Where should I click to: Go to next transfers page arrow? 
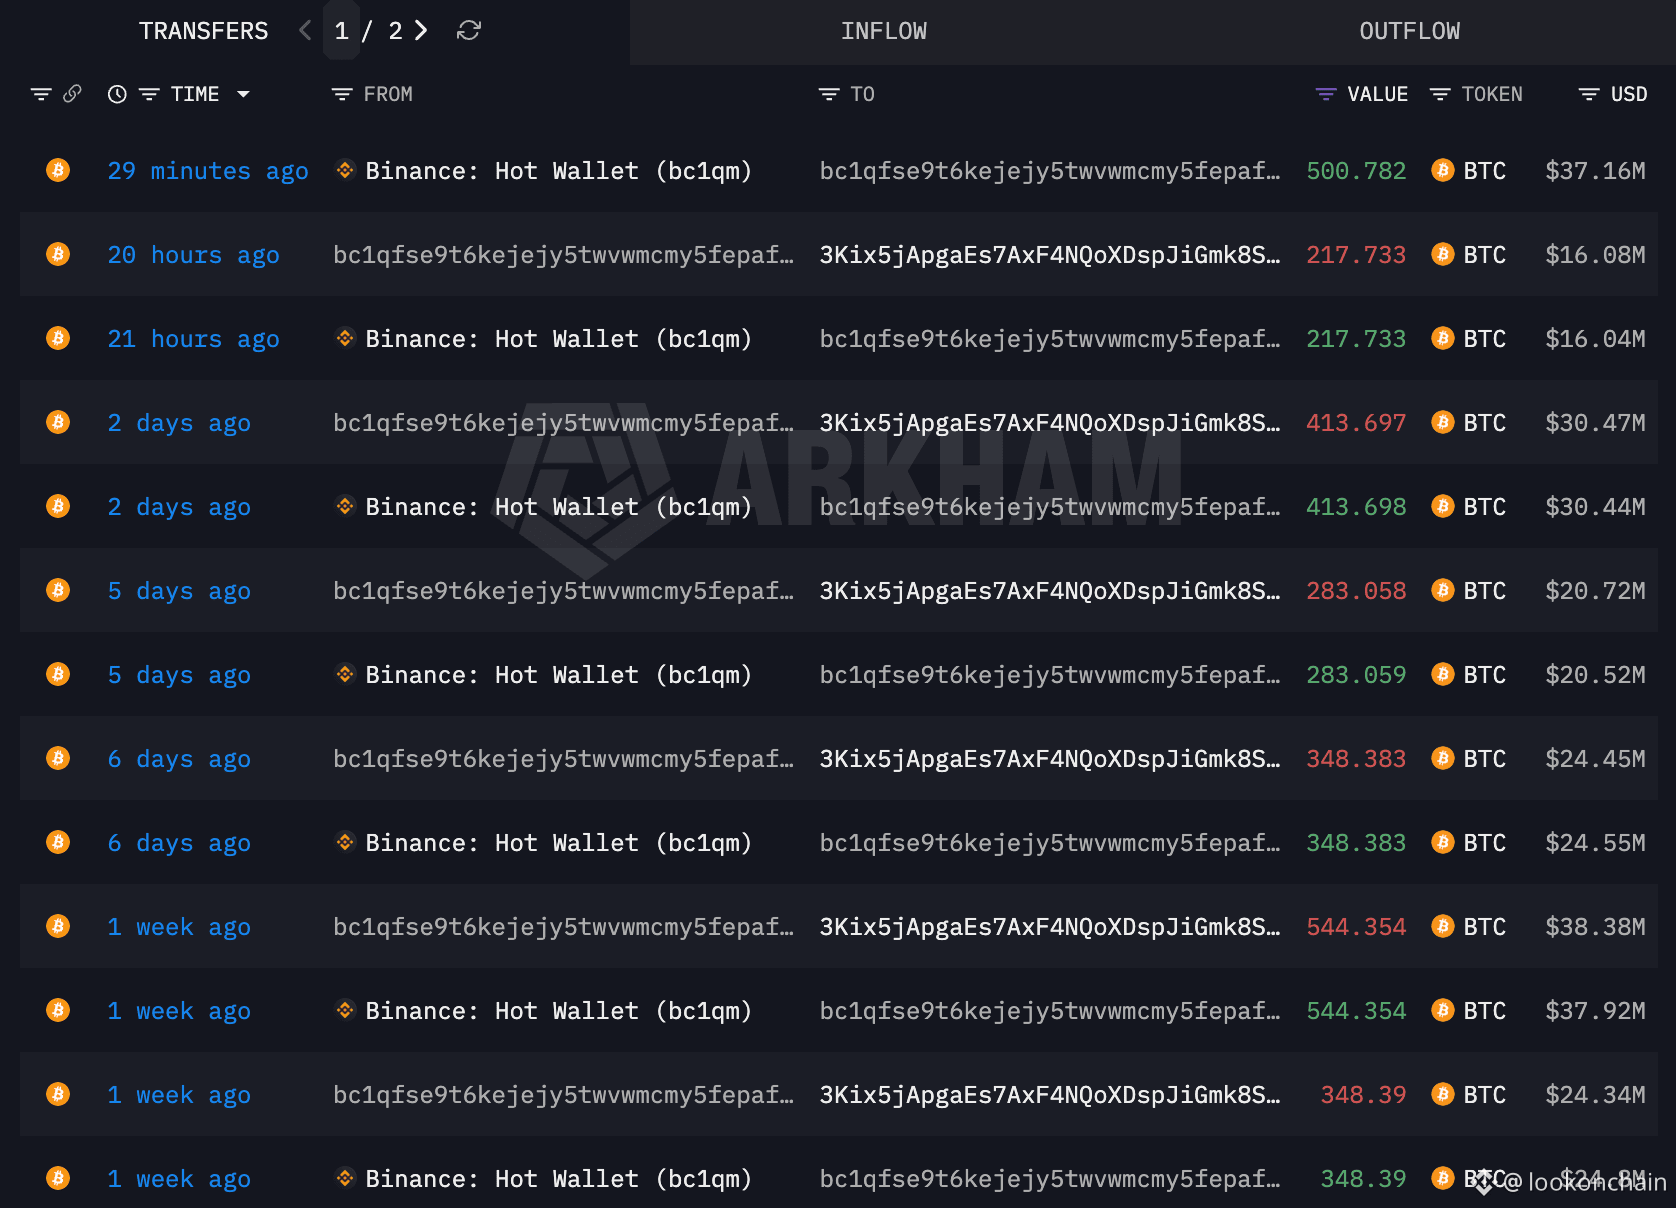pyautogui.click(x=421, y=31)
